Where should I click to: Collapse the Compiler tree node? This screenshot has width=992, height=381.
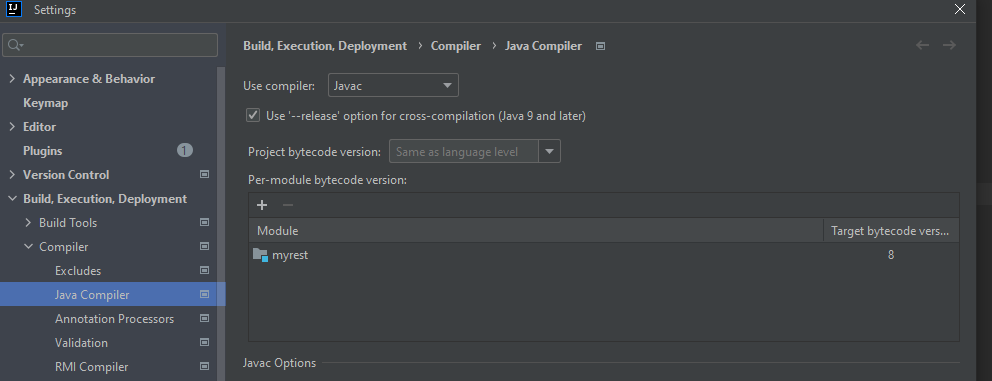coord(28,246)
